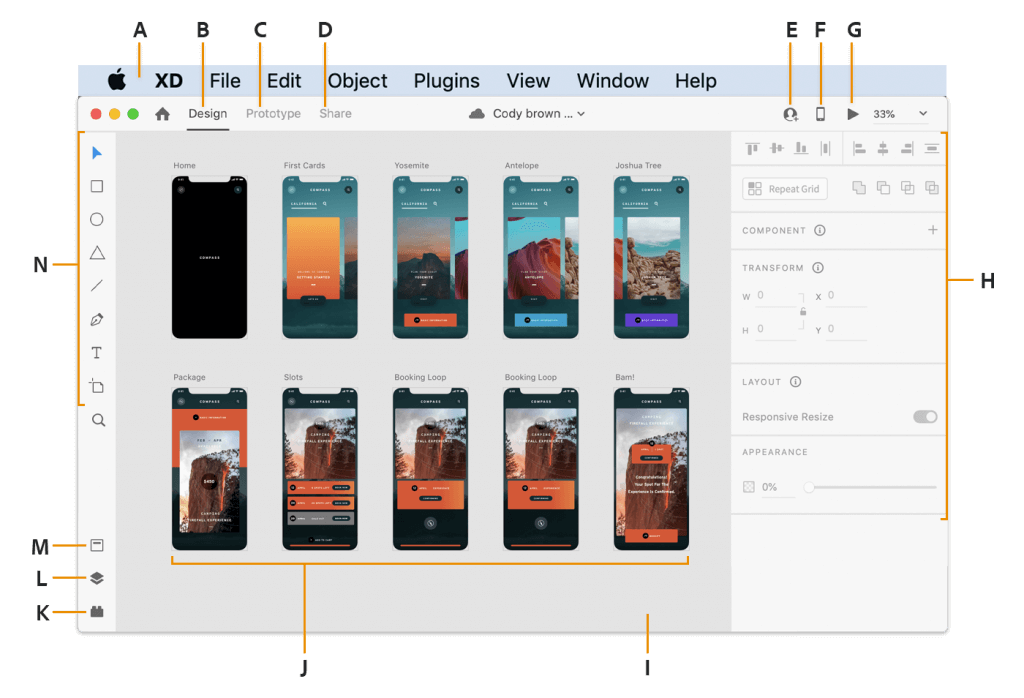Click the Component info icon

[x=820, y=230]
